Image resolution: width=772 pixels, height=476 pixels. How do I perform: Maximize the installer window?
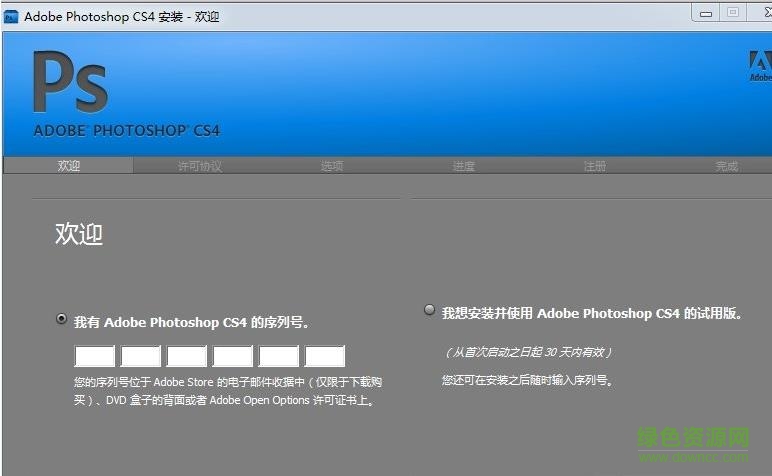pos(733,12)
